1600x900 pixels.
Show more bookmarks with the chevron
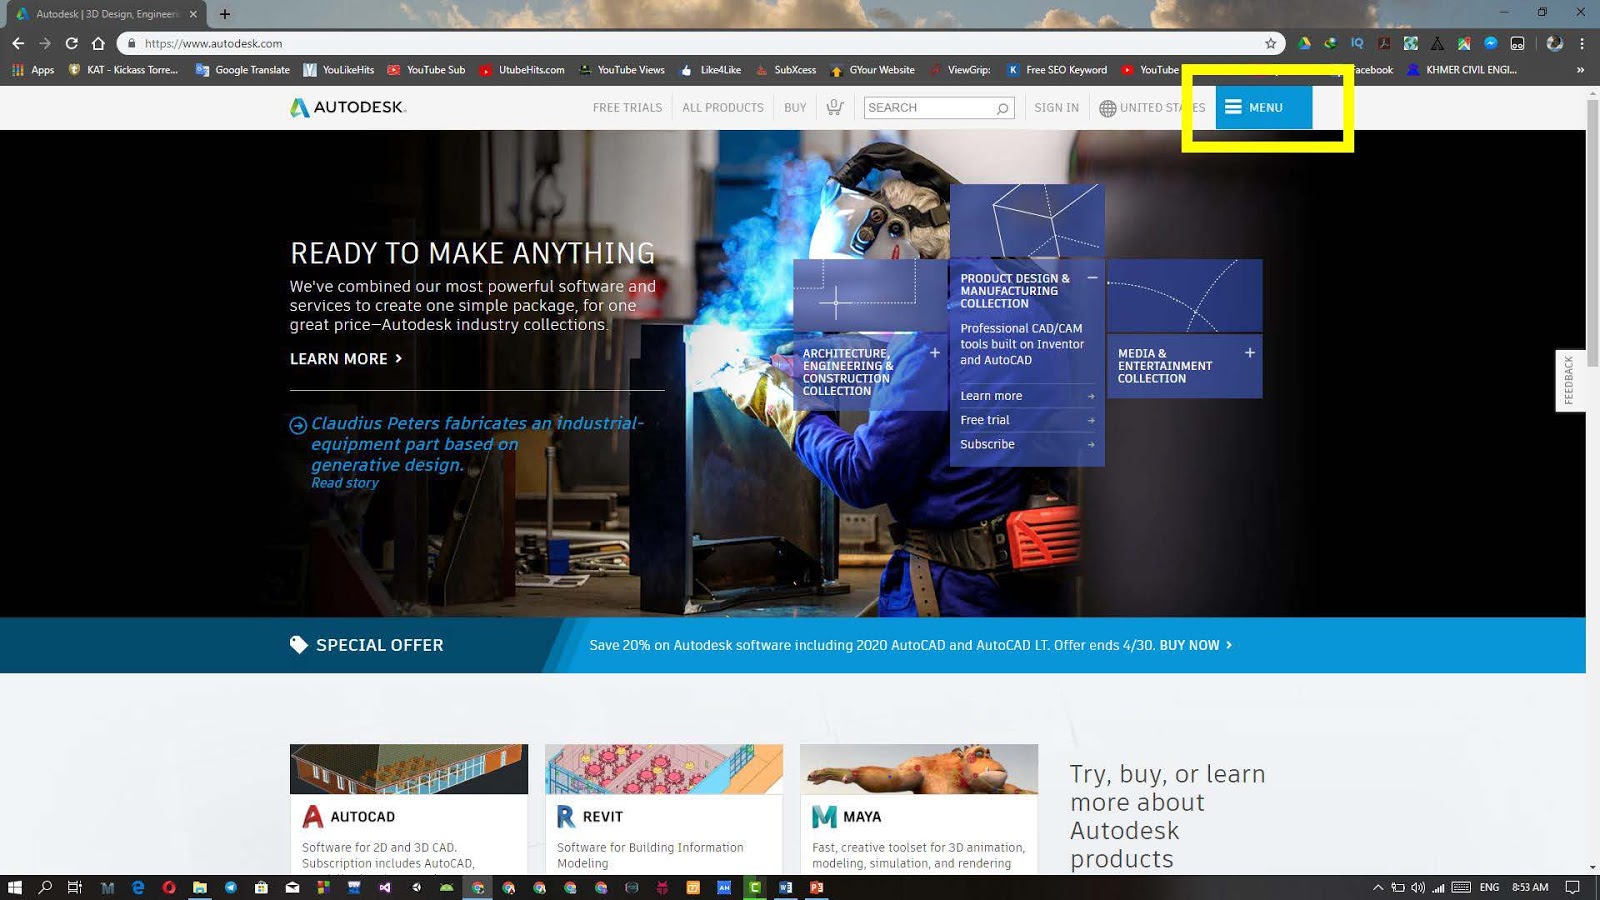point(1580,70)
